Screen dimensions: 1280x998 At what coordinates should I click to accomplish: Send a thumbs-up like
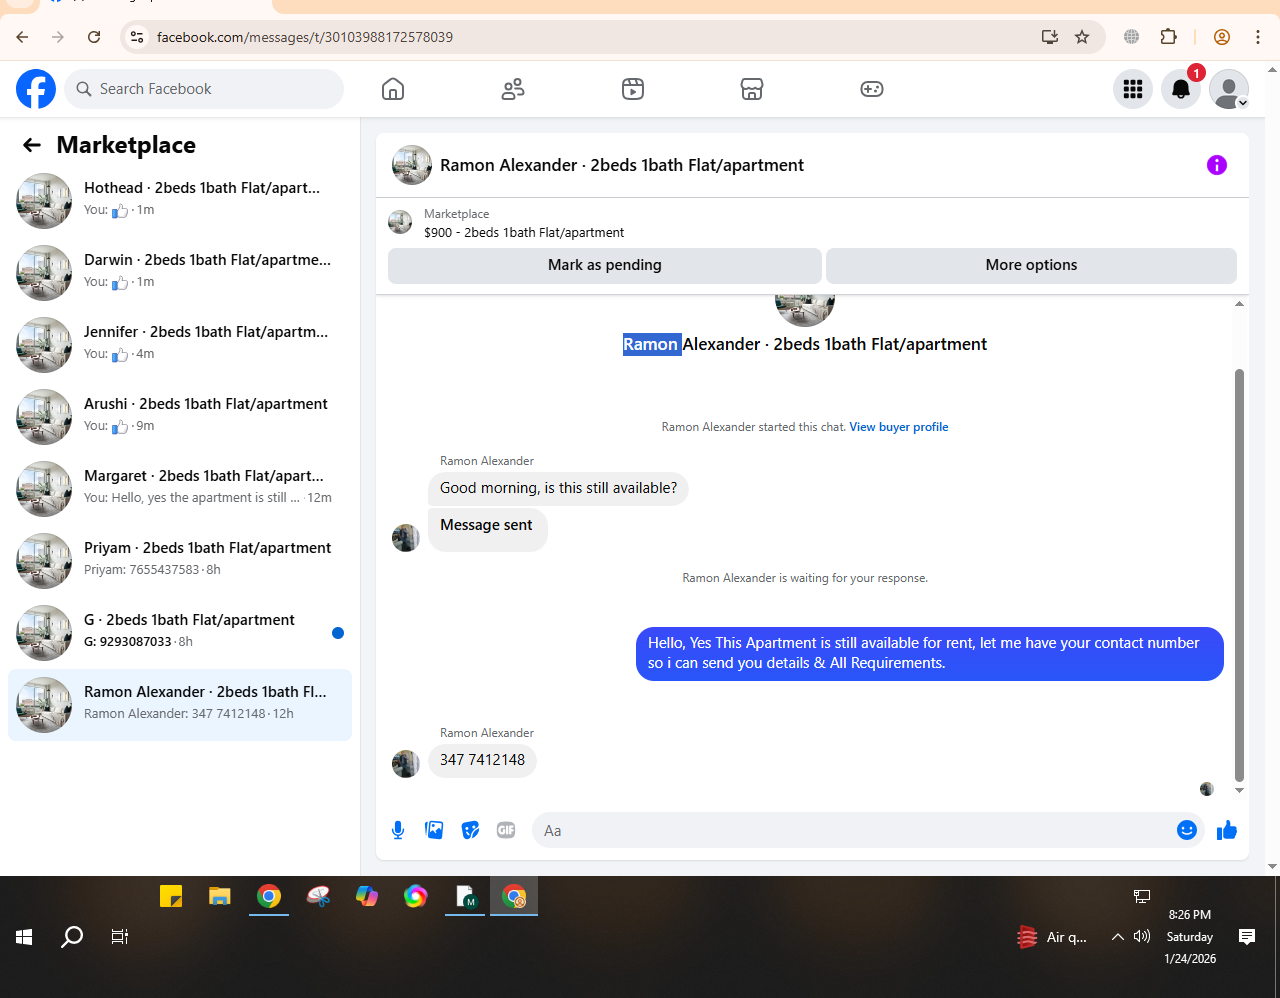[x=1227, y=830]
